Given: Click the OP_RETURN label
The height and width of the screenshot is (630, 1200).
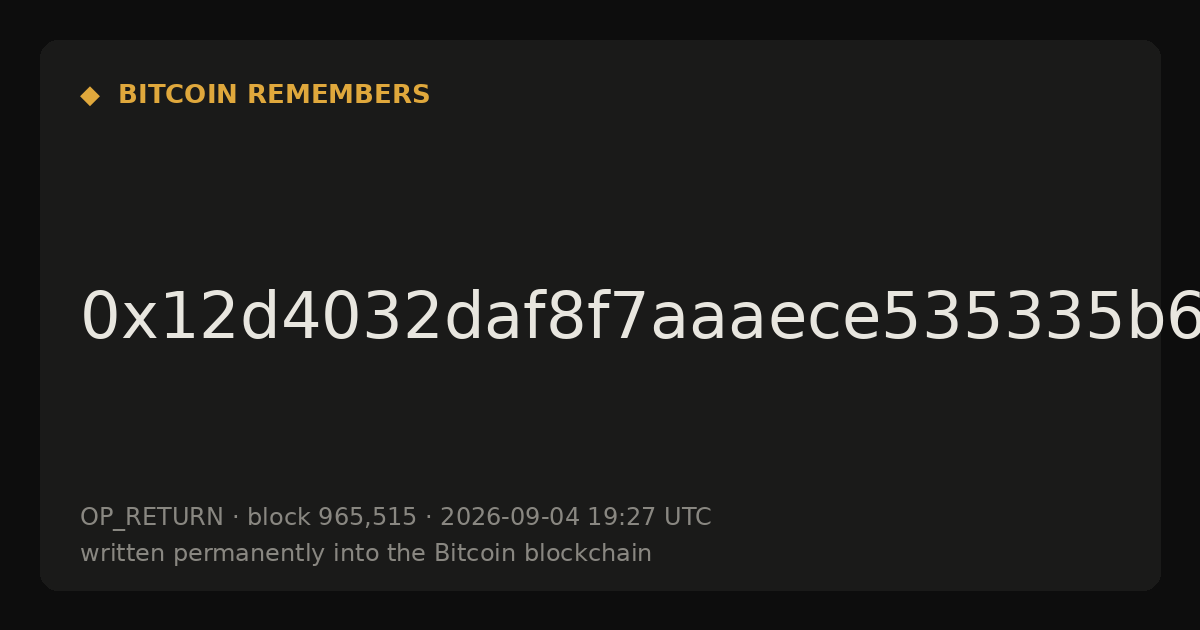Looking at the screenshot, I should pyautogui.click(x=152, y=518).
